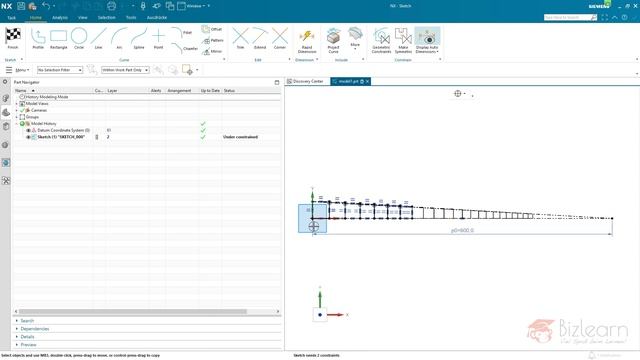This screenshot has width=640, height=360.
Task: Switch to the Analysis ribbon tab
Action: [x=60, y=18]
